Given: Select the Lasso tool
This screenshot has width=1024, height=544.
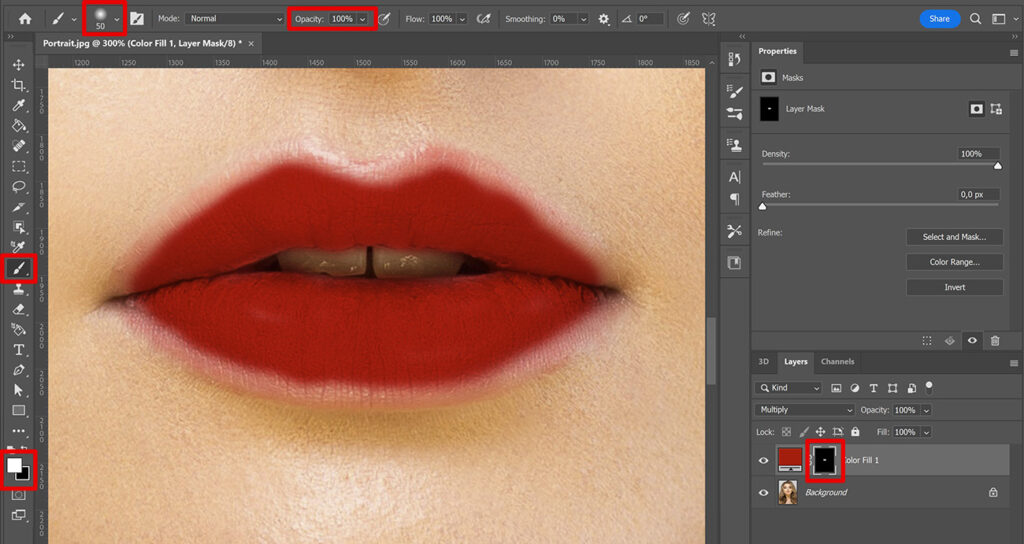Looking at the screenshot, I should click(x=18, y=187).
